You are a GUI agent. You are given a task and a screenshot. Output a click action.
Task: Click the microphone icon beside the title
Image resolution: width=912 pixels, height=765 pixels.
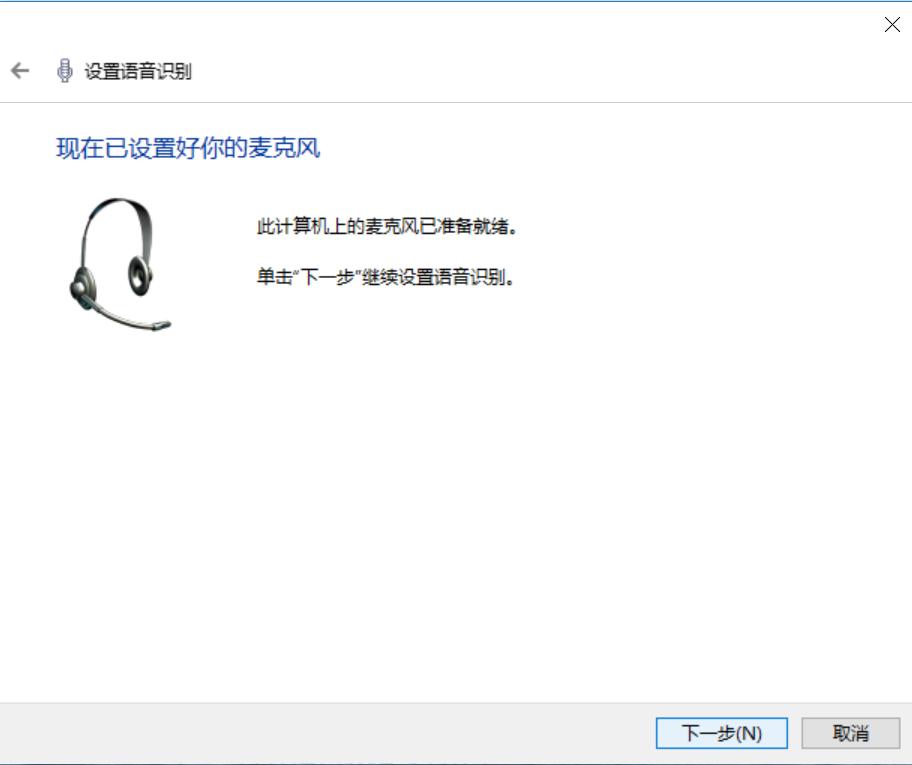(65, 71)
